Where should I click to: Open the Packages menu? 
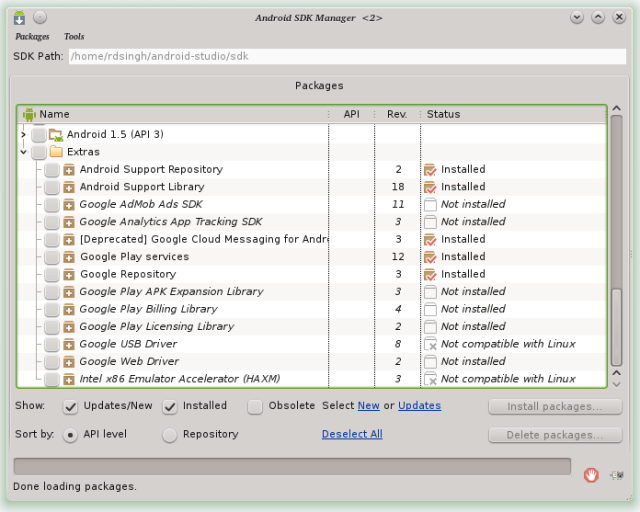pos(32,37)
